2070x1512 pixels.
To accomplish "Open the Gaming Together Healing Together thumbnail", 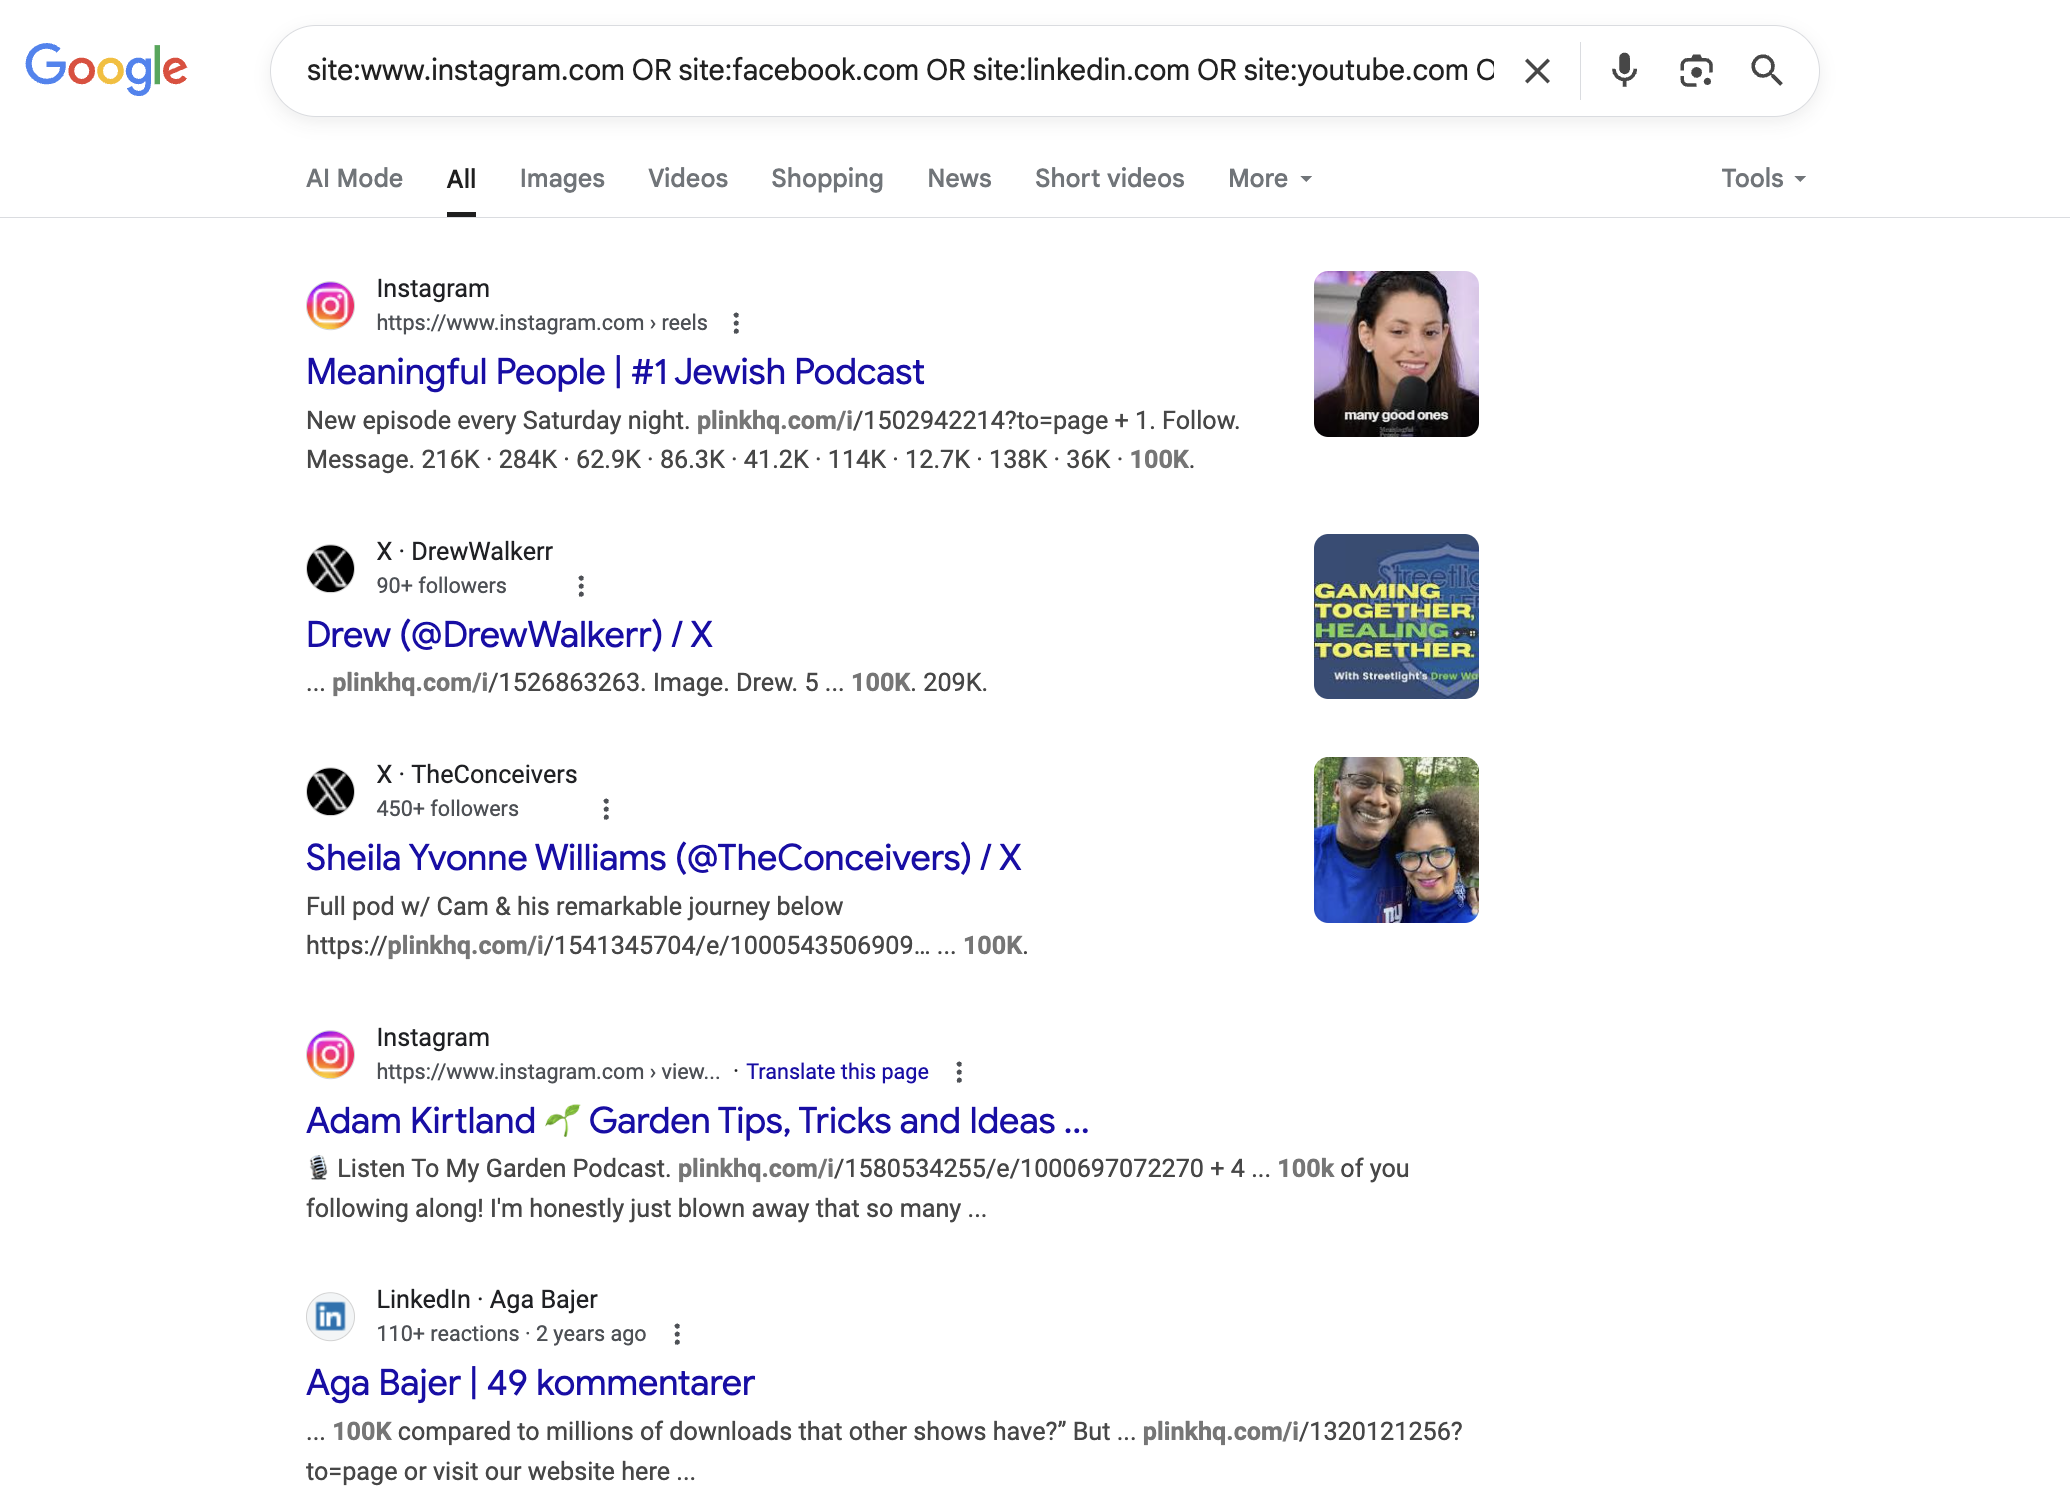I will pos(1395,616).
